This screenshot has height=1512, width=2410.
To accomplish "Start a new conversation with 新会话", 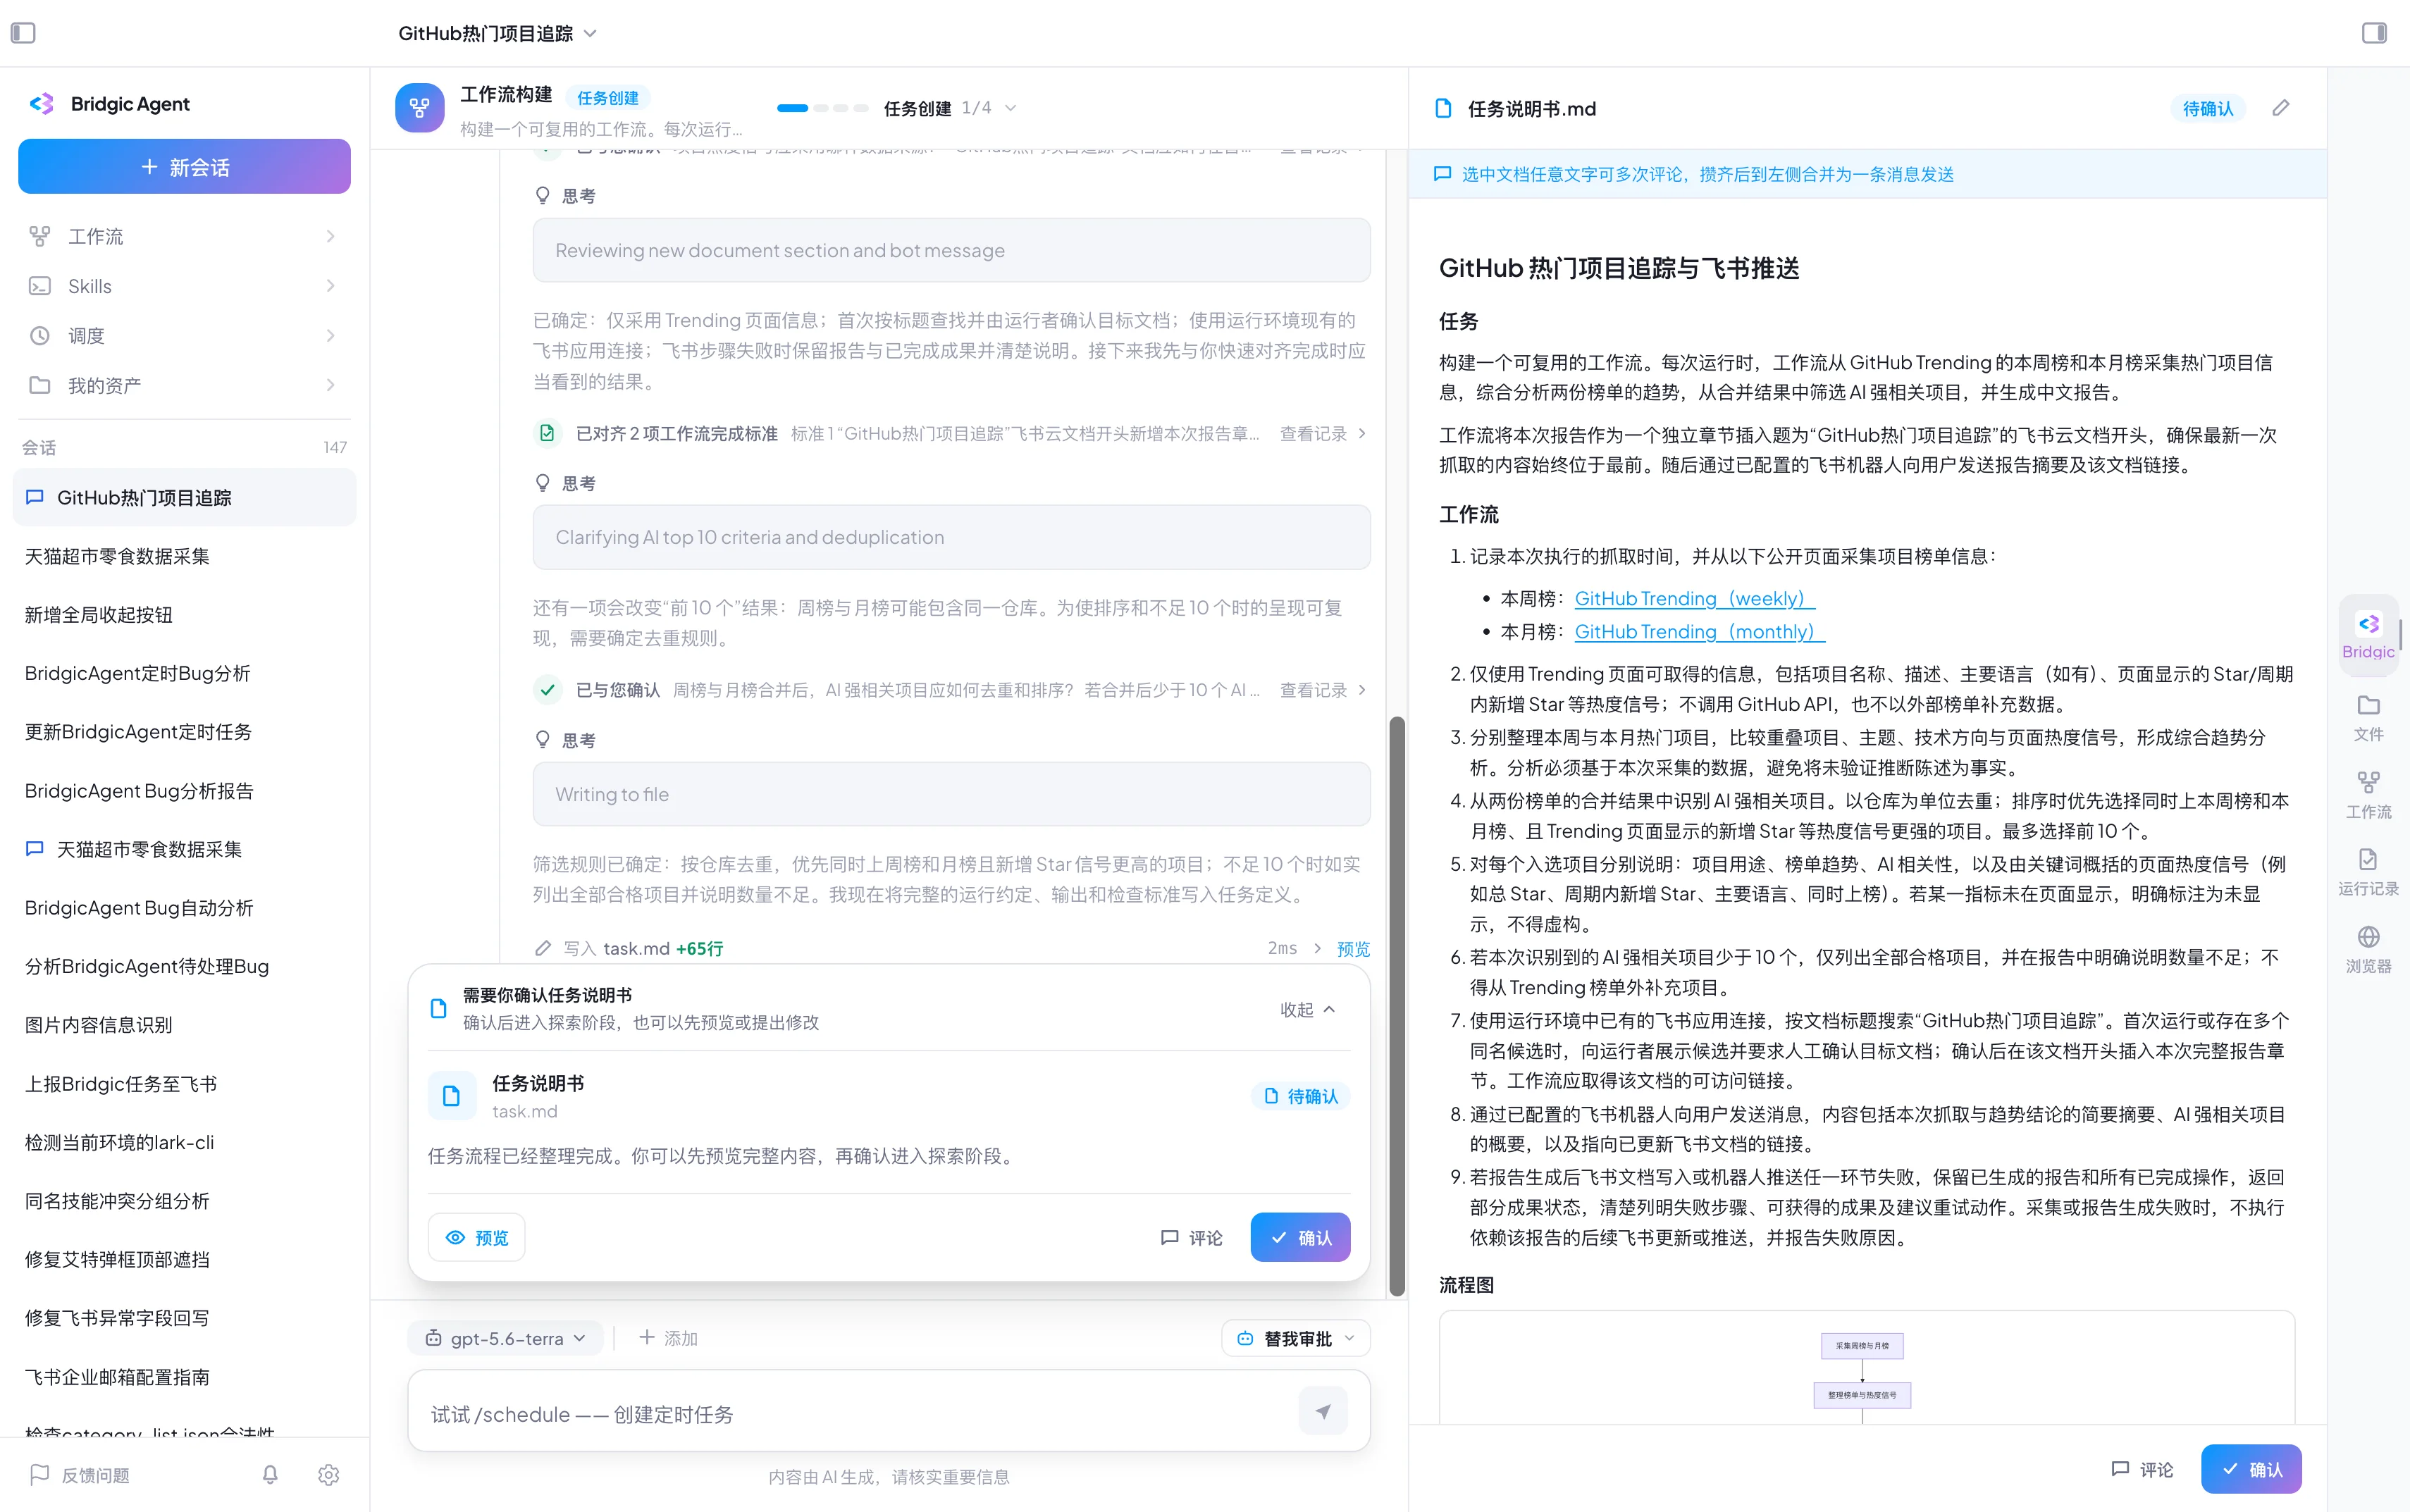I will click(184, 166).
